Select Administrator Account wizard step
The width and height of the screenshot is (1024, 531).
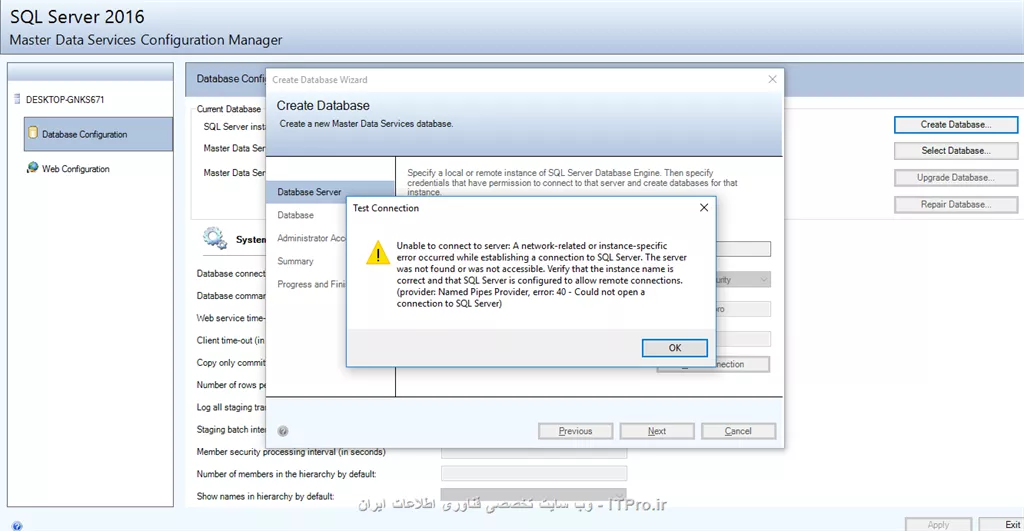[311, 238]
